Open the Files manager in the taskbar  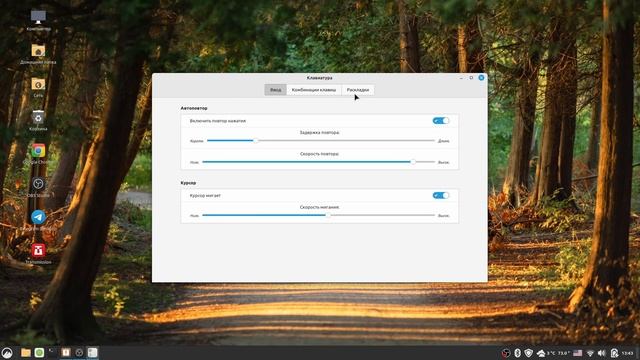(26, 353)
